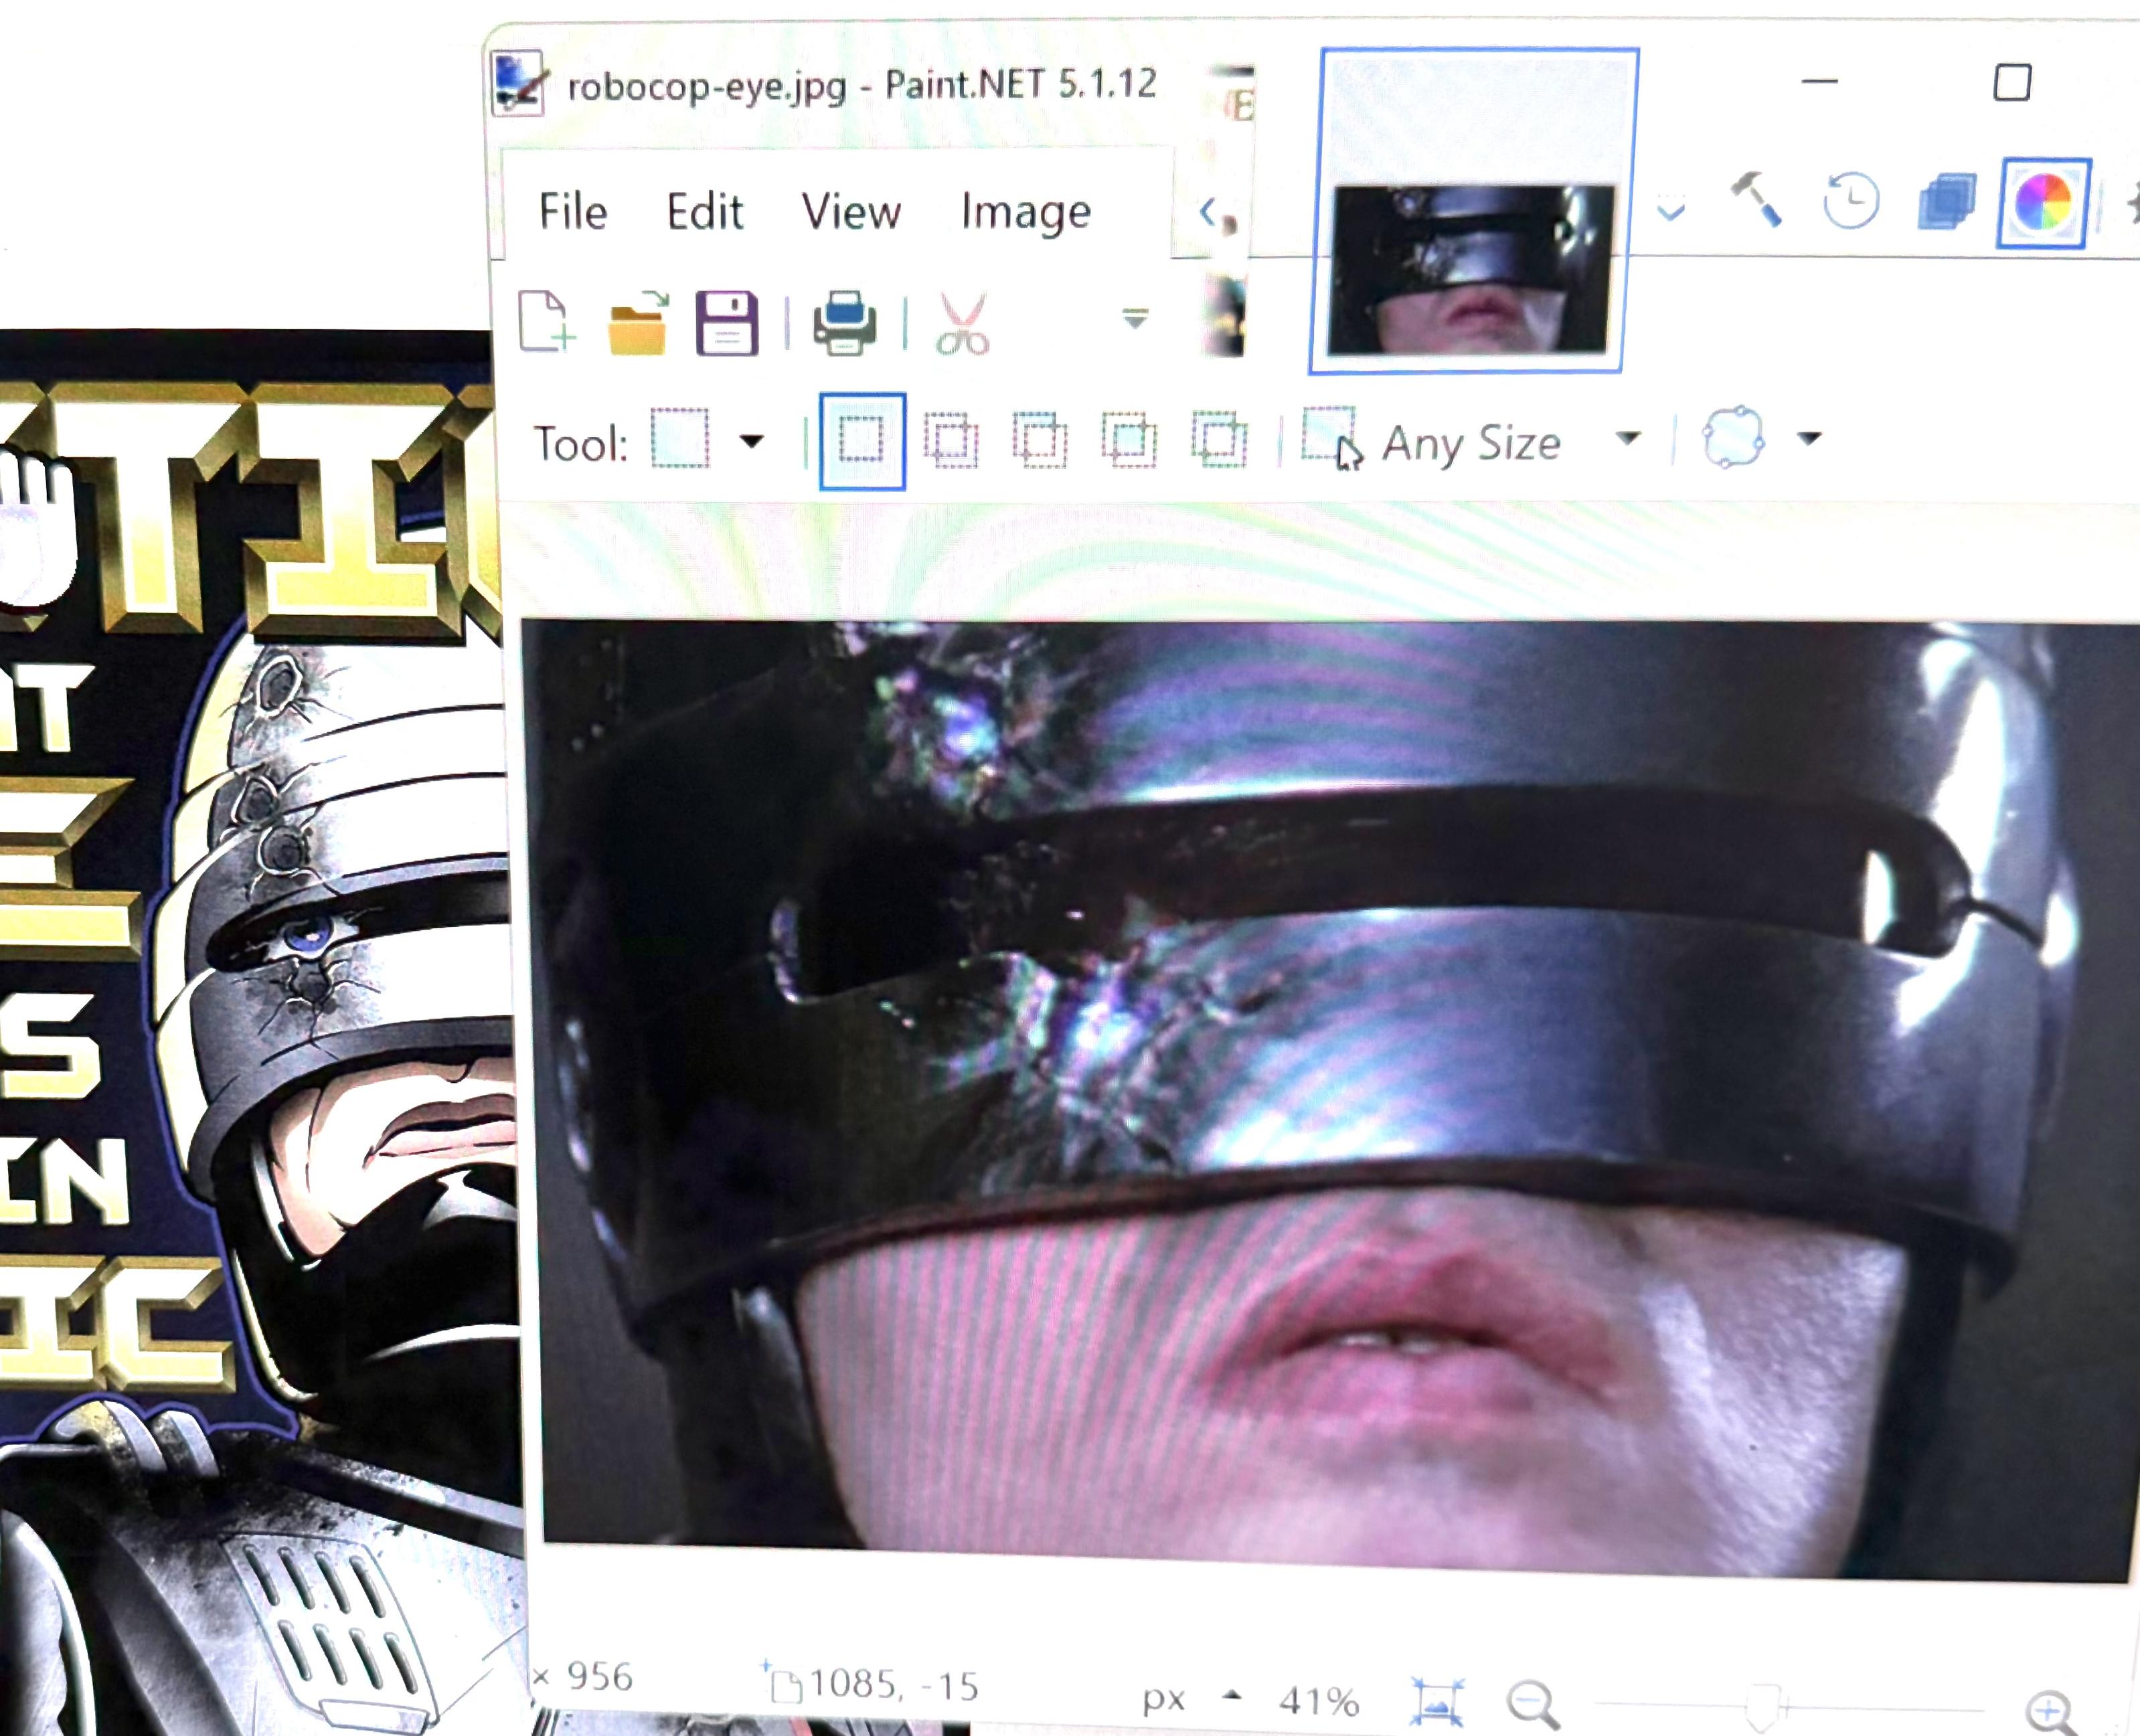
Task: Toggle the Layers window icon
Action: [x=1946, y=202]
